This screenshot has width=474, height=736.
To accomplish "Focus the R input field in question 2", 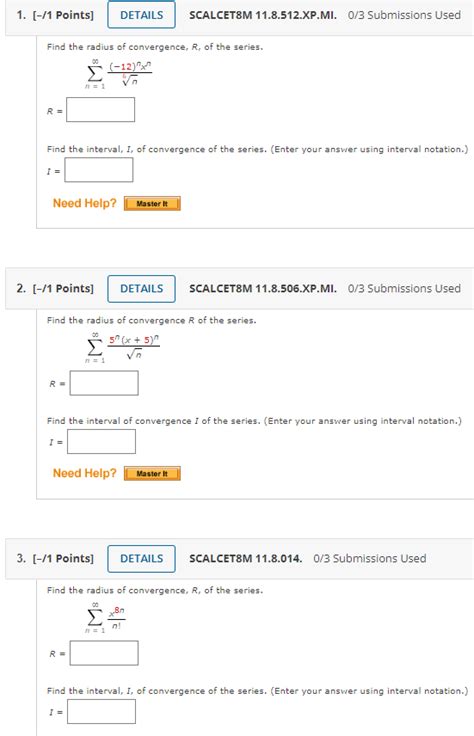I will click(104, 383).
